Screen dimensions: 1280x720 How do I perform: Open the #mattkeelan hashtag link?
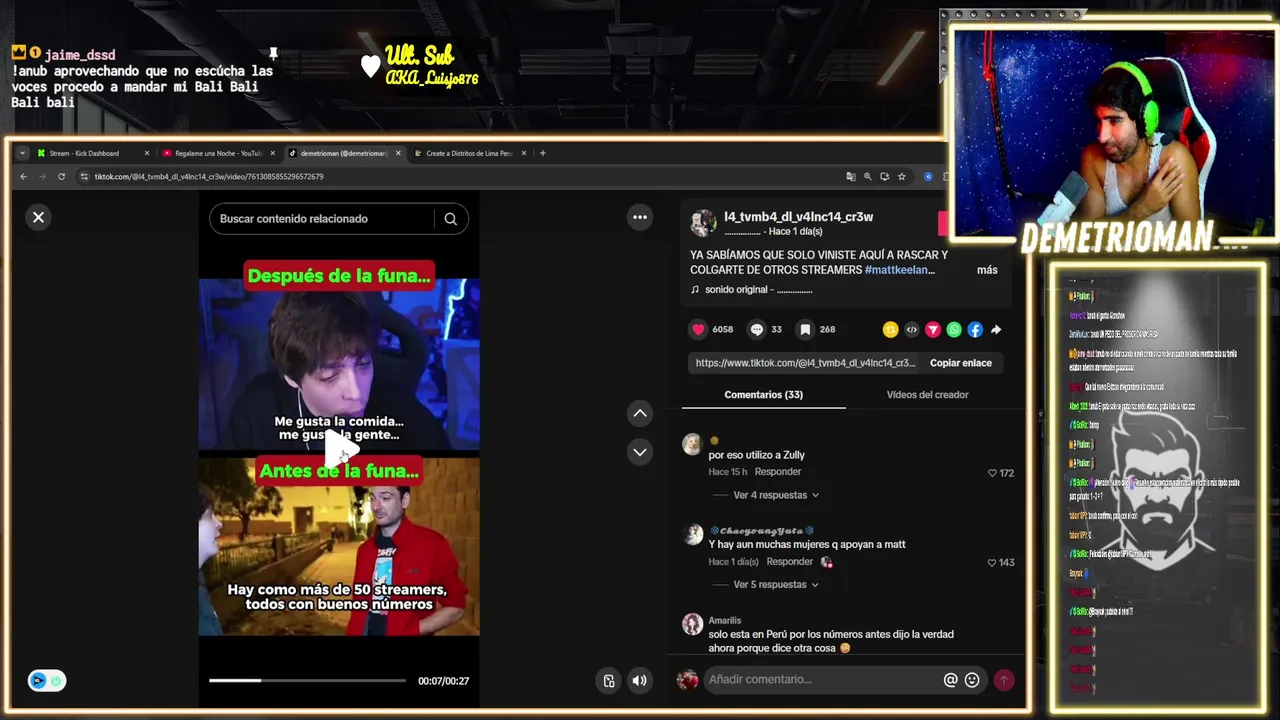pyautogui.click(x=900, y=270)
